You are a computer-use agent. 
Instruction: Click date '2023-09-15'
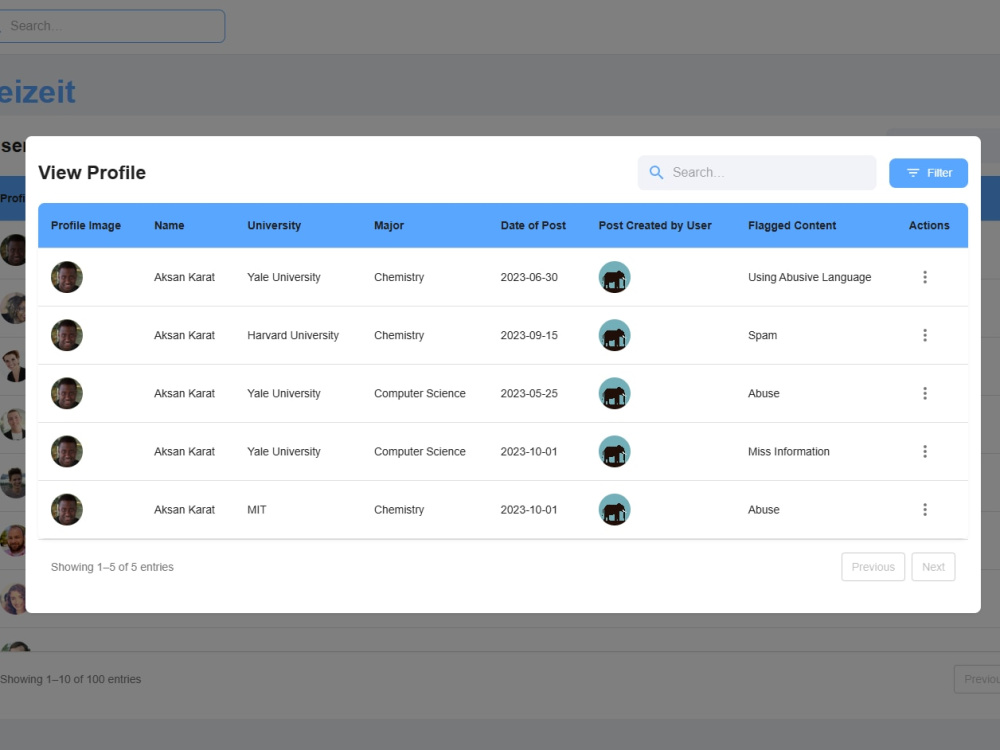(529, 335)
